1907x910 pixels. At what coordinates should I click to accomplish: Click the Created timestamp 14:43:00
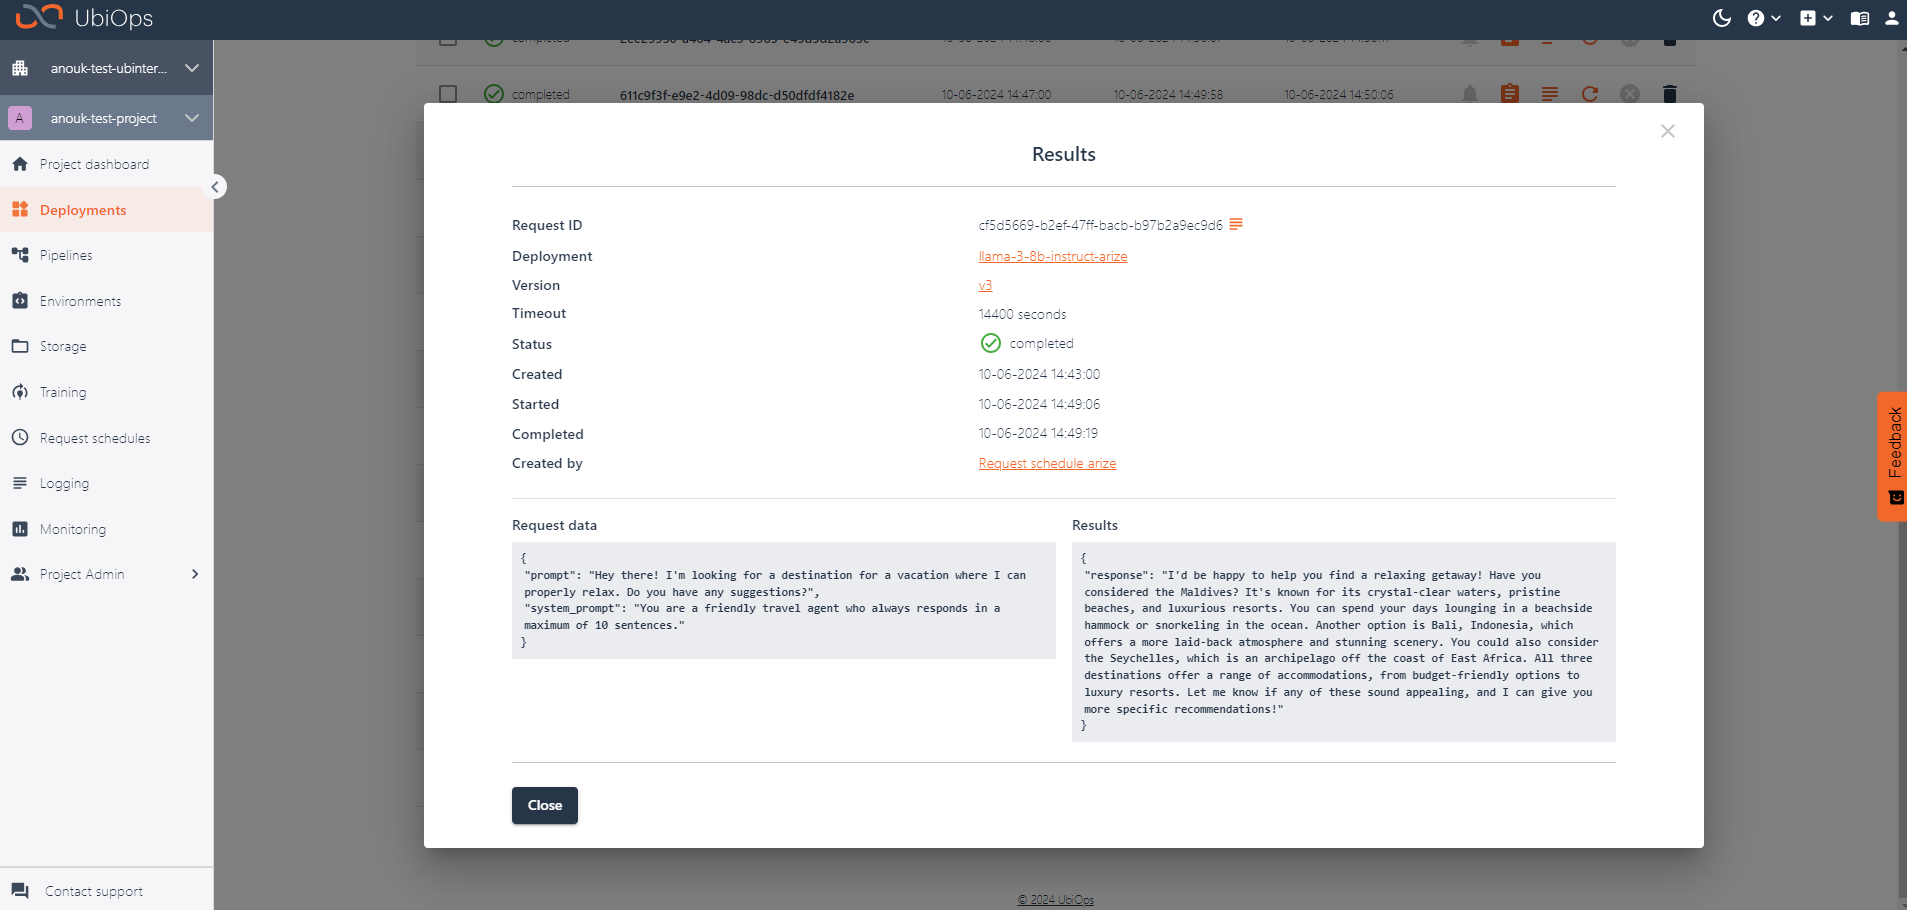1039,374
